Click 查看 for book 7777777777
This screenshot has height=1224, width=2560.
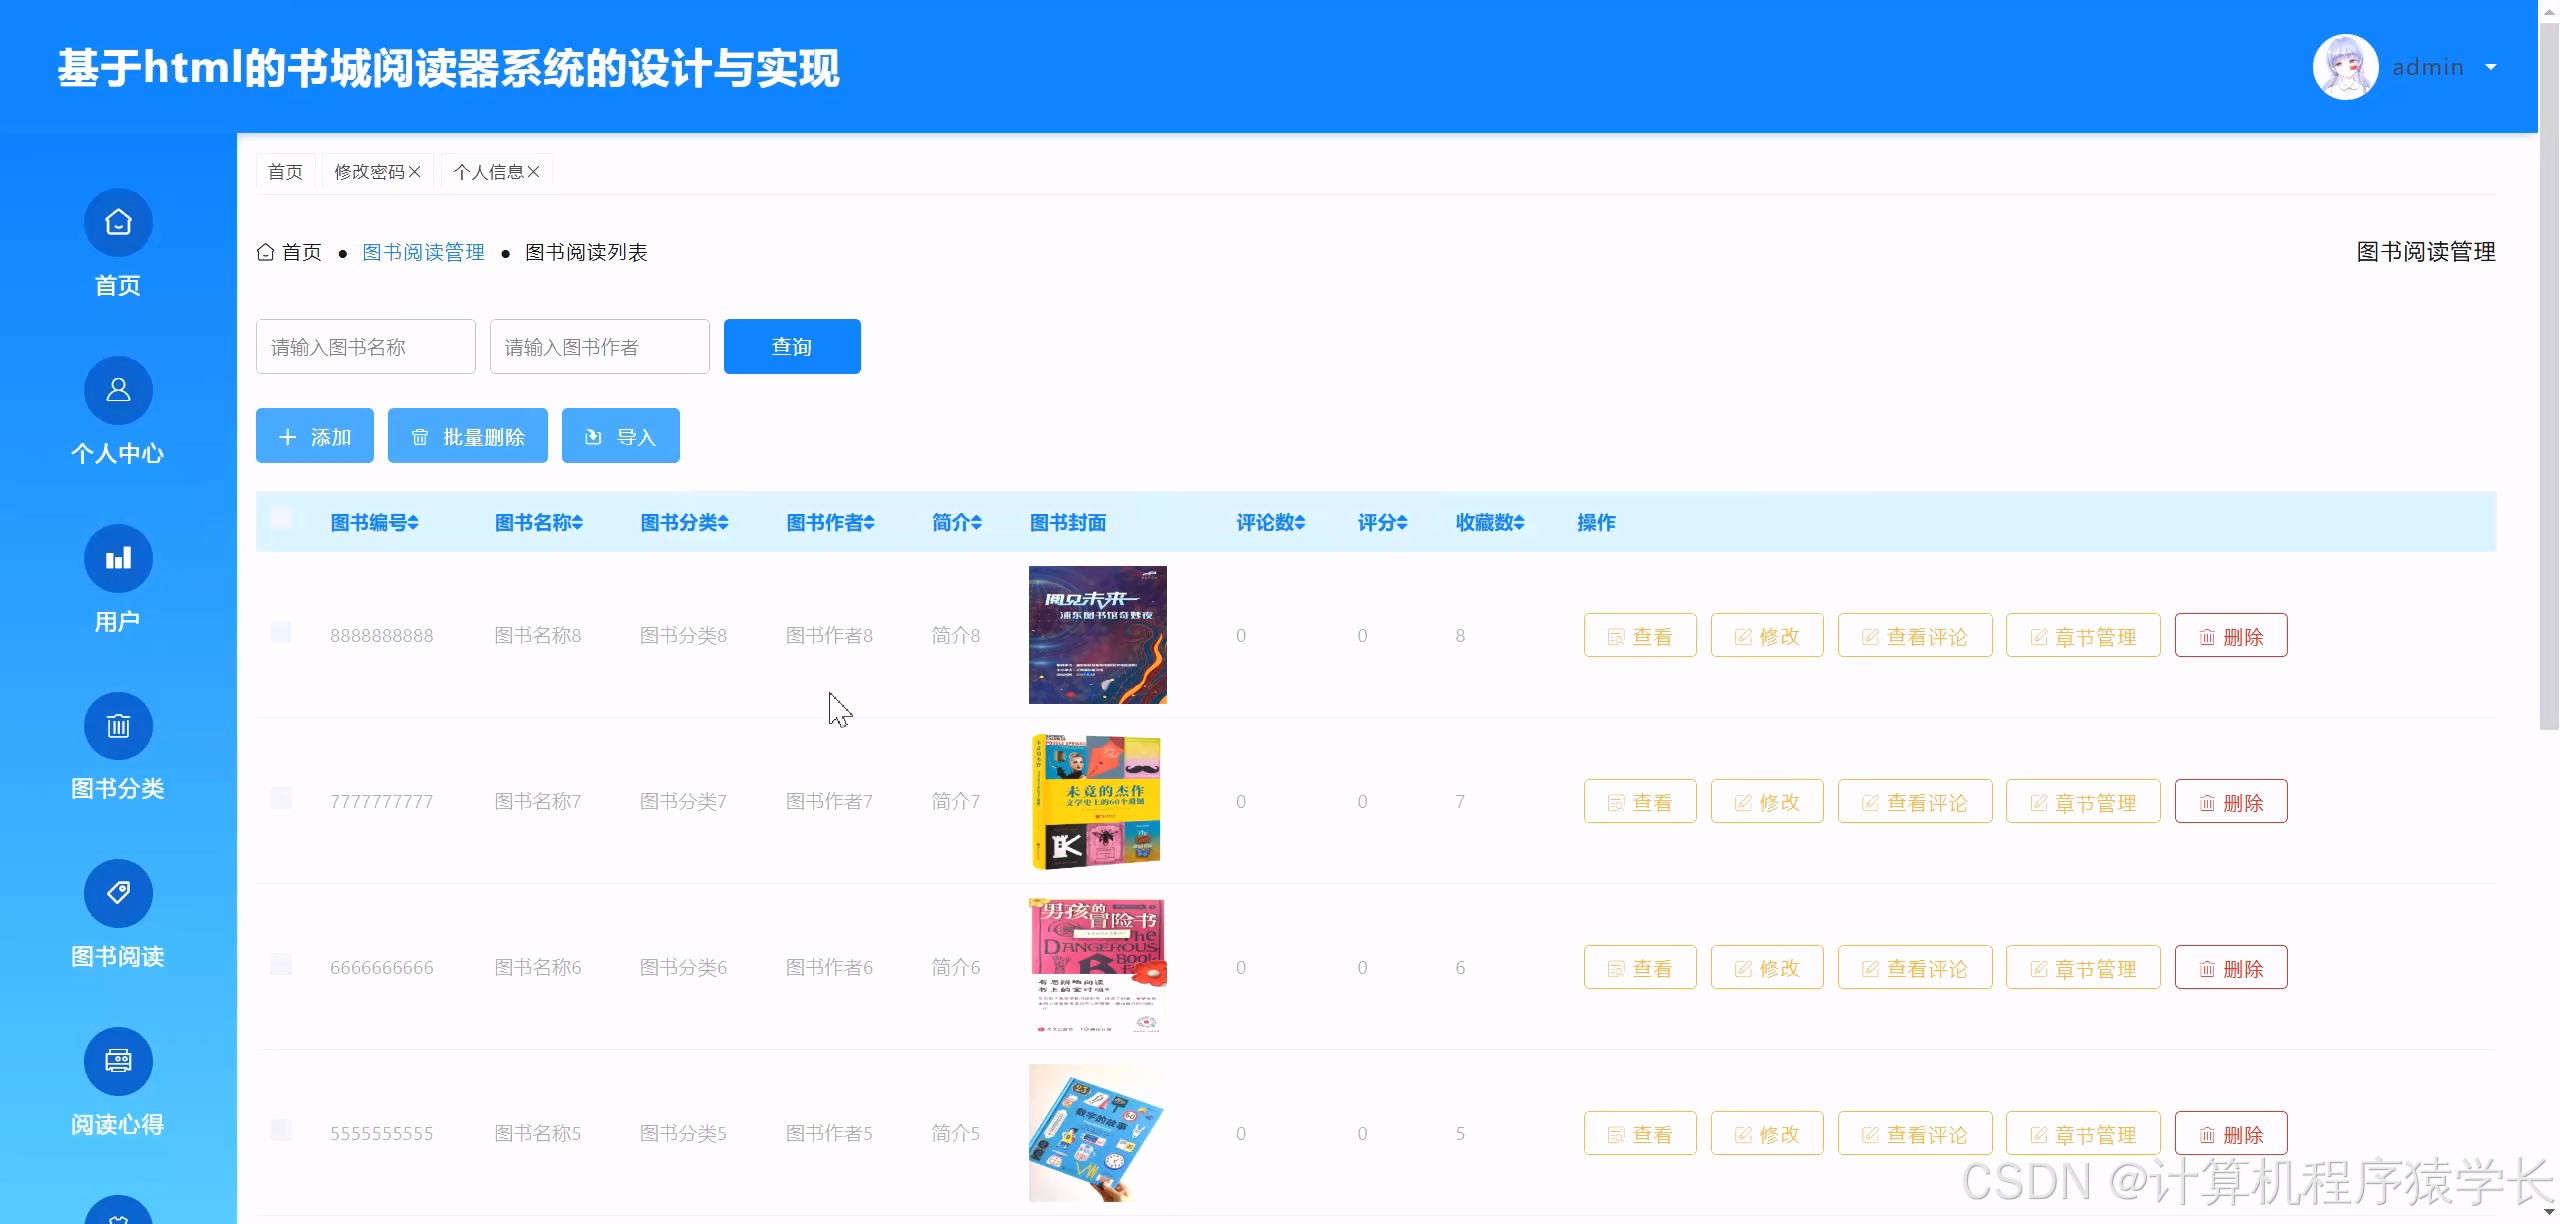1640,802
